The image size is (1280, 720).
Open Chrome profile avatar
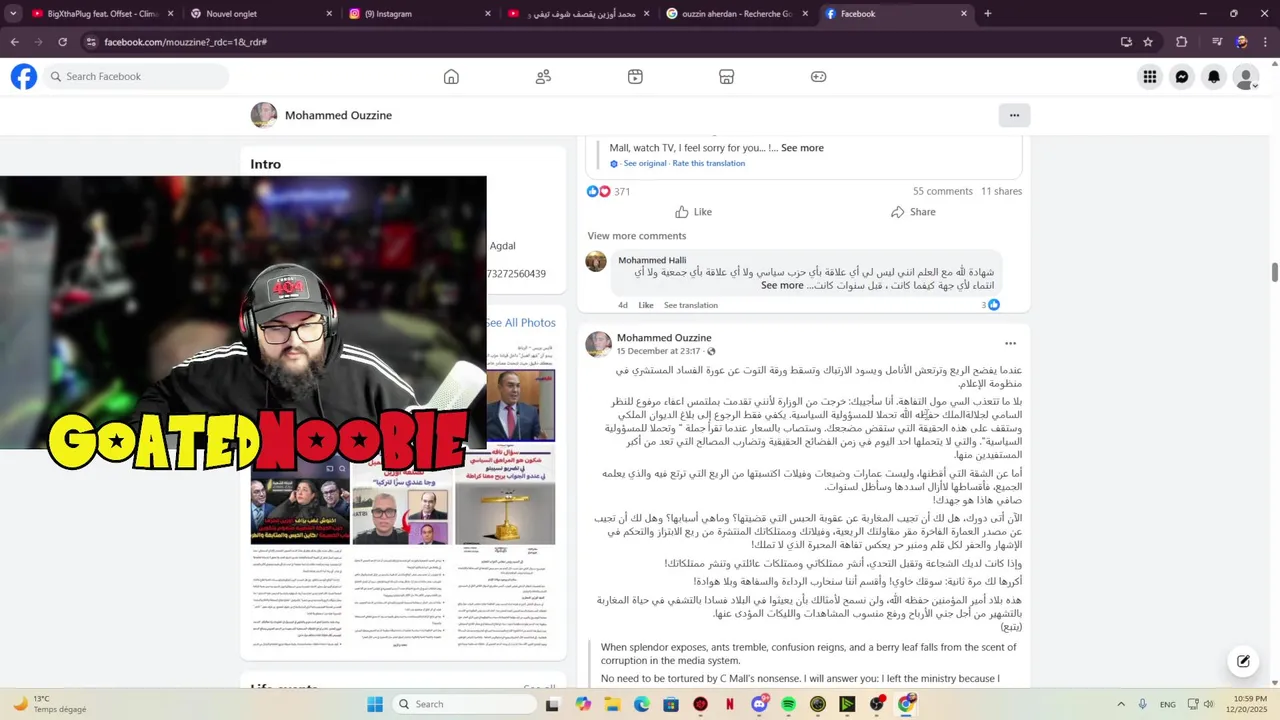[1241, 42]
